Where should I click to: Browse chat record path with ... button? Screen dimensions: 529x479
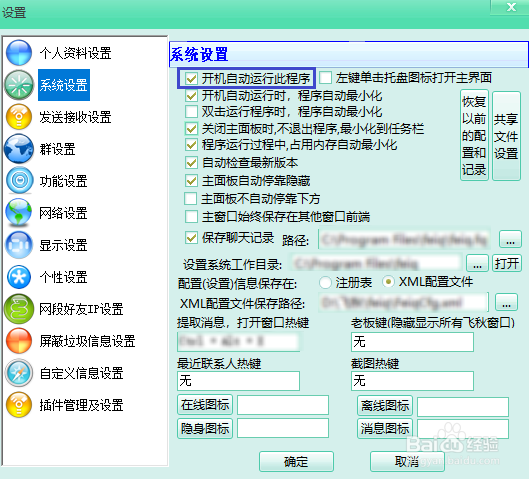pos(510,239)
